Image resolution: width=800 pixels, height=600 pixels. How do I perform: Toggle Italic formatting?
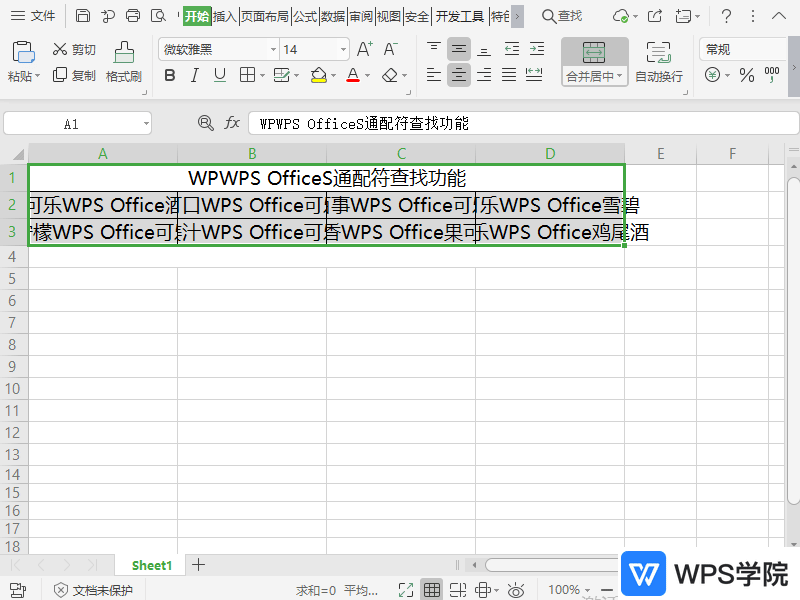pos(194,76)
